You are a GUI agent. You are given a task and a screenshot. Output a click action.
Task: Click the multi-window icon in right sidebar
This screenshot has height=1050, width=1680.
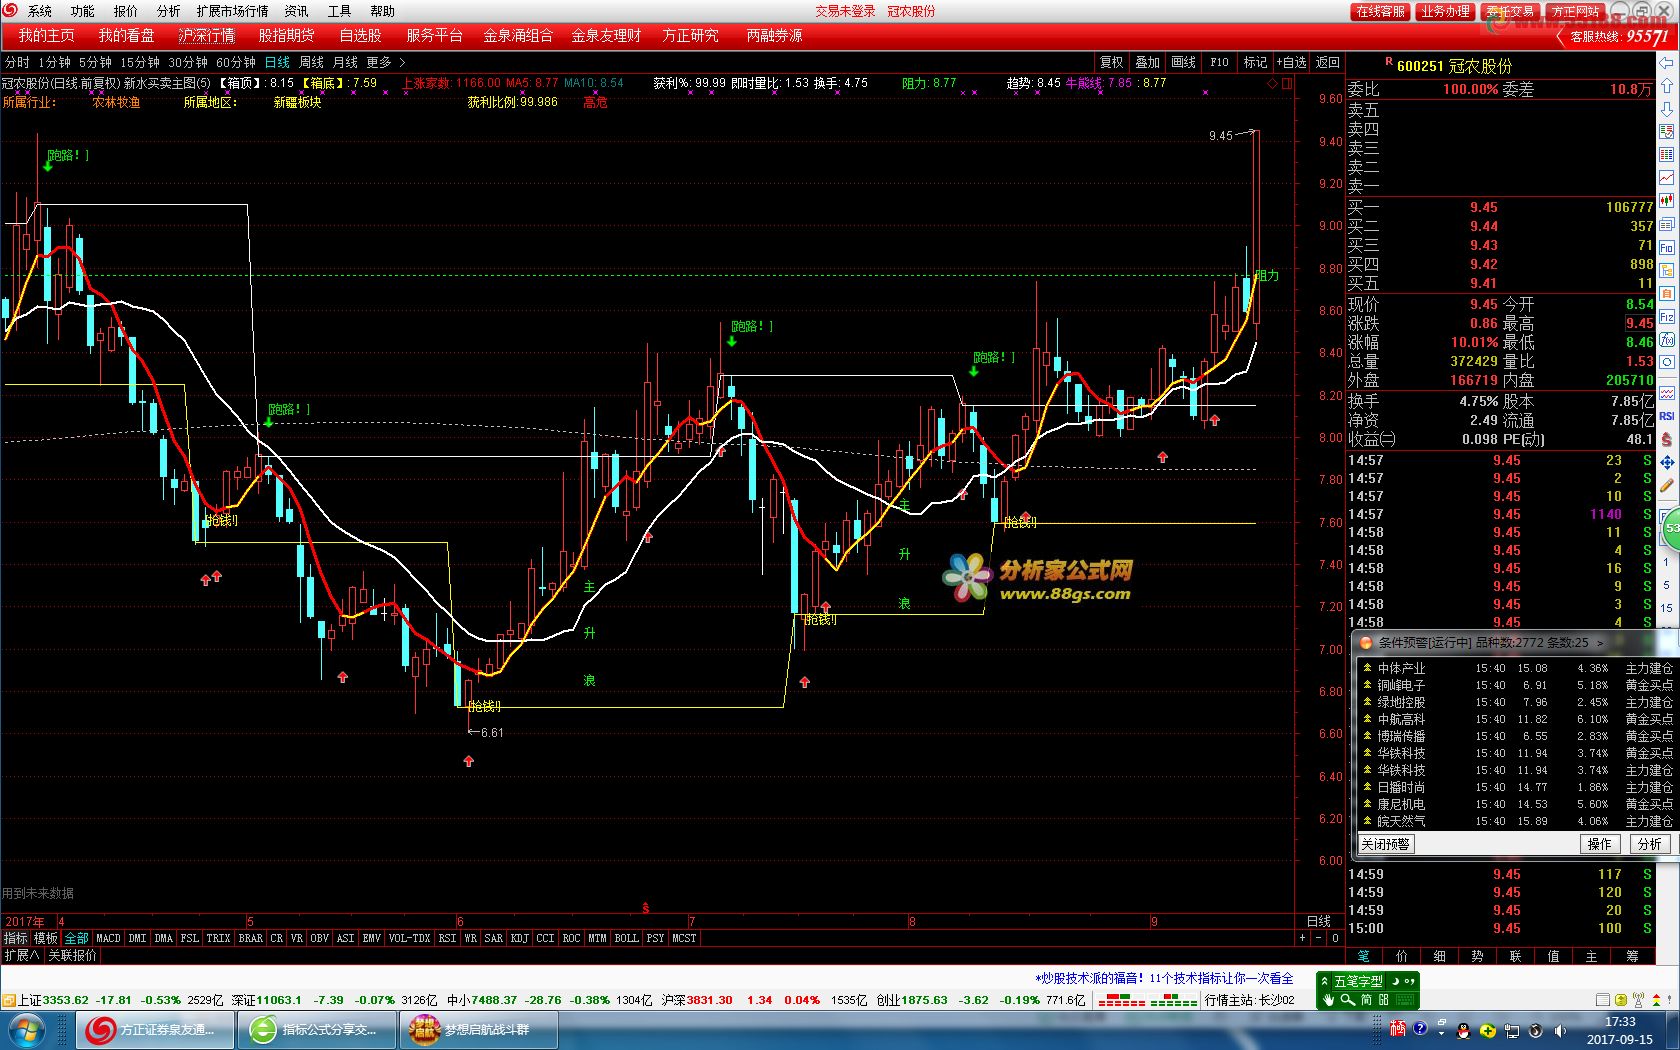coord(1666,224)
